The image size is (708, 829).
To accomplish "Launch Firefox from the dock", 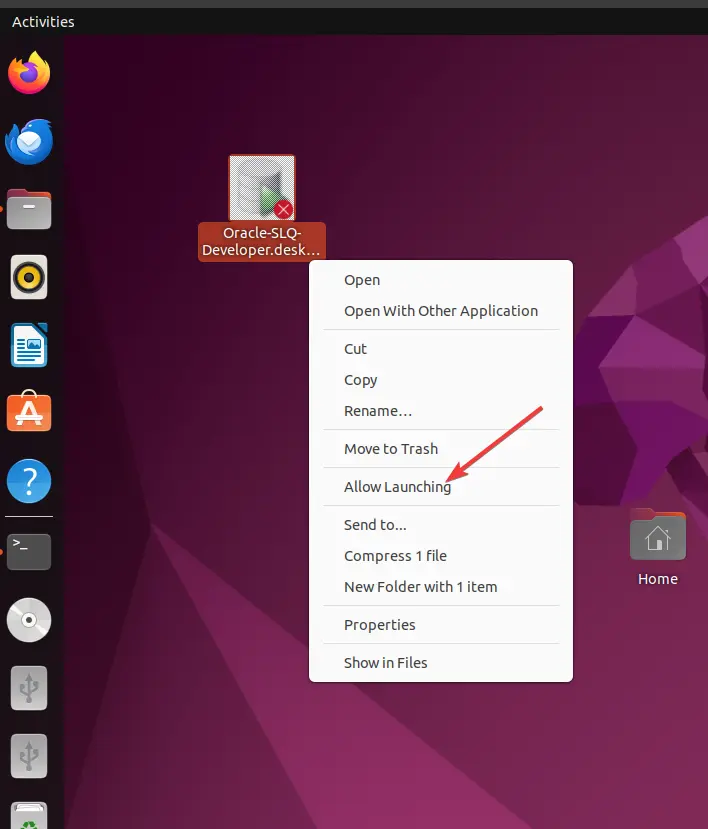I will tap(29, 73).
